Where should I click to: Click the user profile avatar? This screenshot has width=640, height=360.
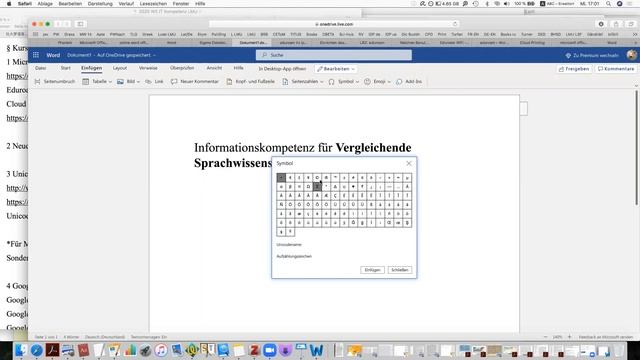631,55
